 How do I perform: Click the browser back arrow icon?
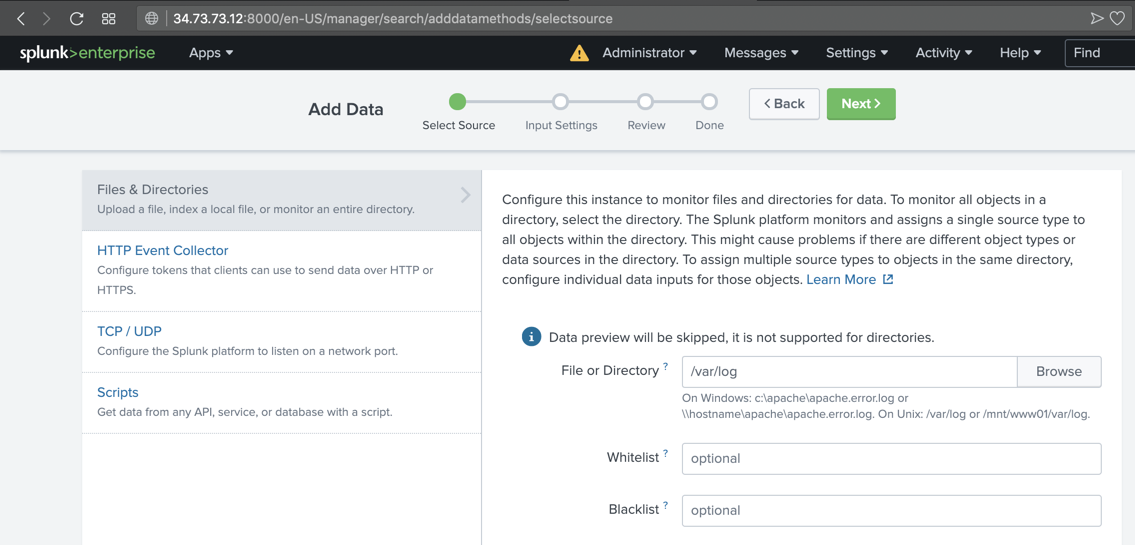21,18
